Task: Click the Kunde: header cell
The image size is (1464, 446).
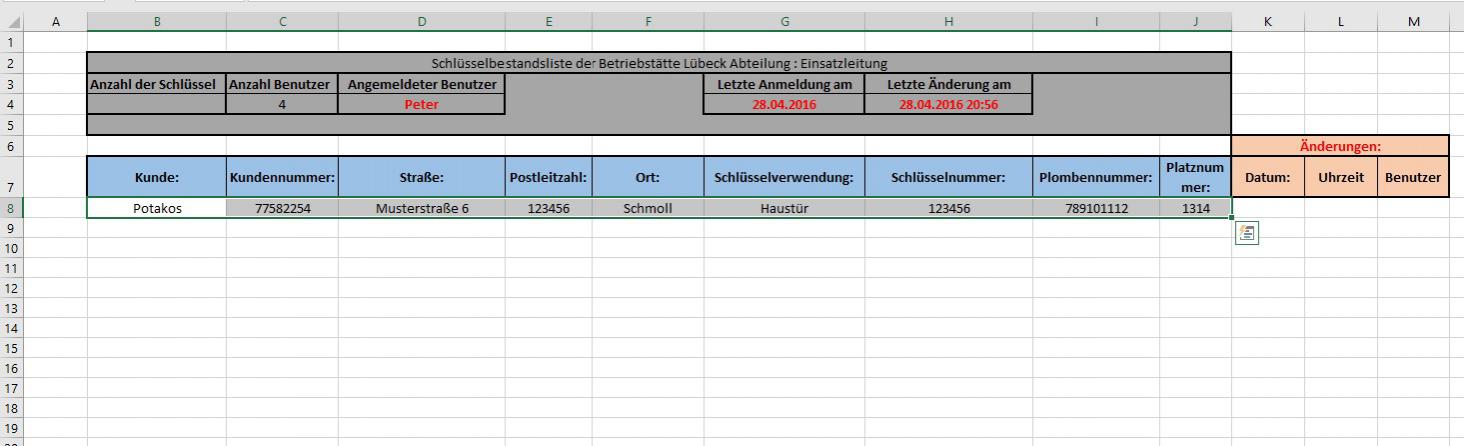Action: point(157,177)
